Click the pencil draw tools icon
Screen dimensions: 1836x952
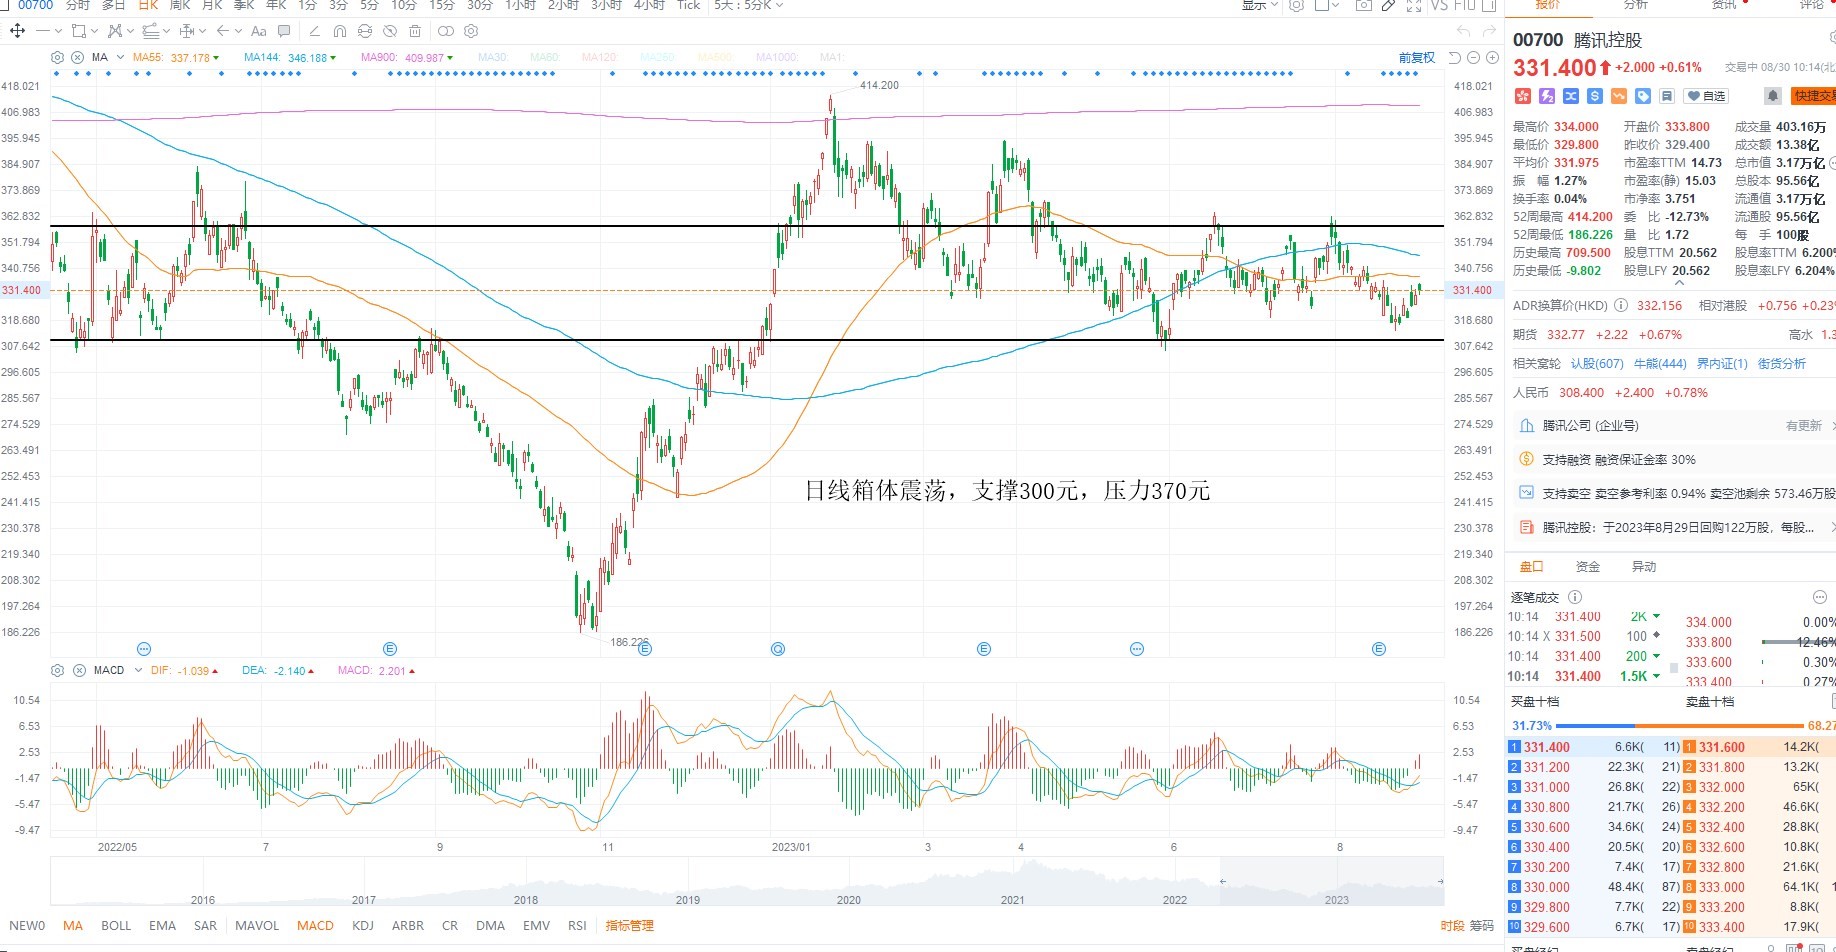click(1388, 5)
